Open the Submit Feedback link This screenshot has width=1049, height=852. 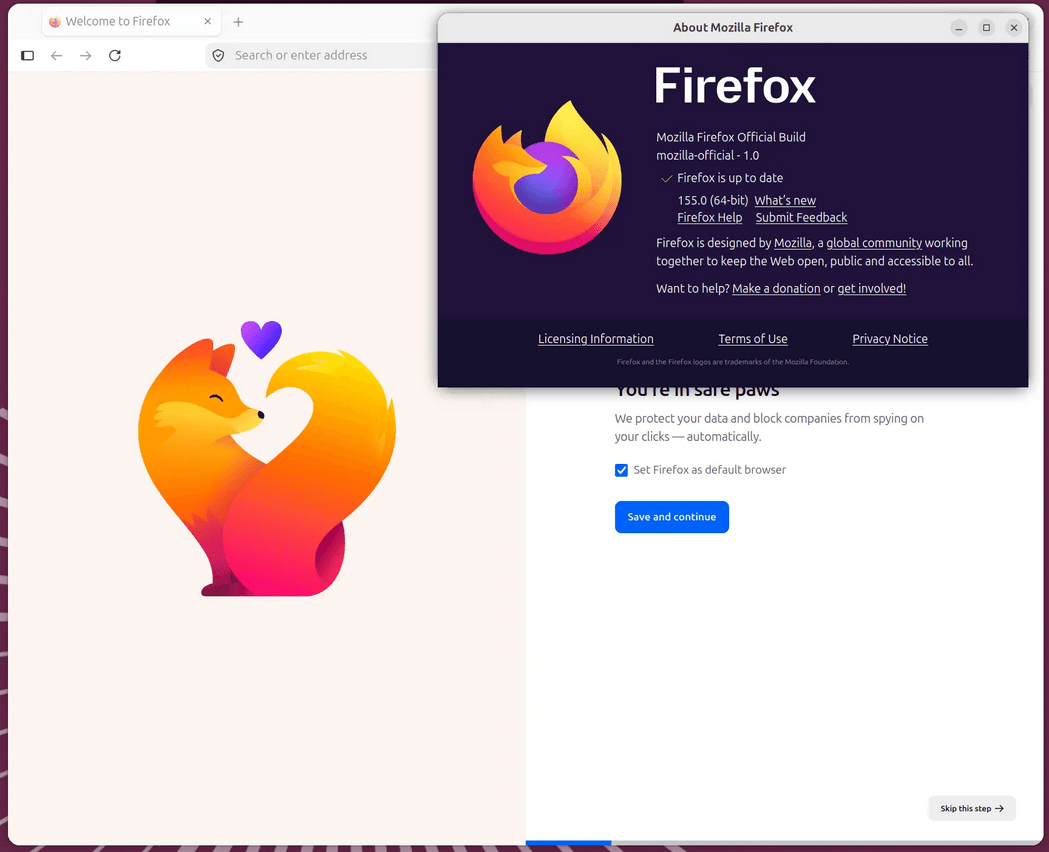pos(801,217)
